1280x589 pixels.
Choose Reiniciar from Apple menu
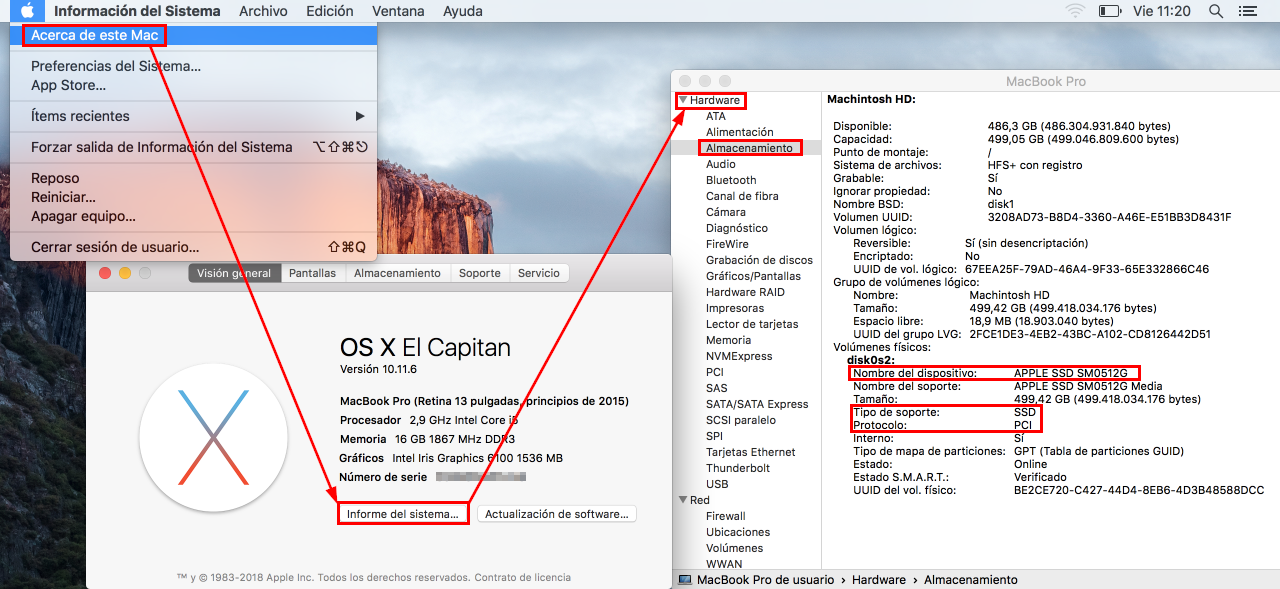point(194,197)
